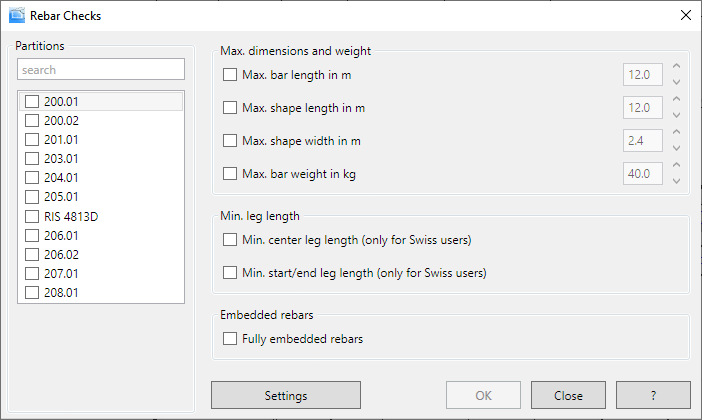The image size is (702, 420).
Task: Tick Fully embedded rebars checkbox
Action: point(230,339)
